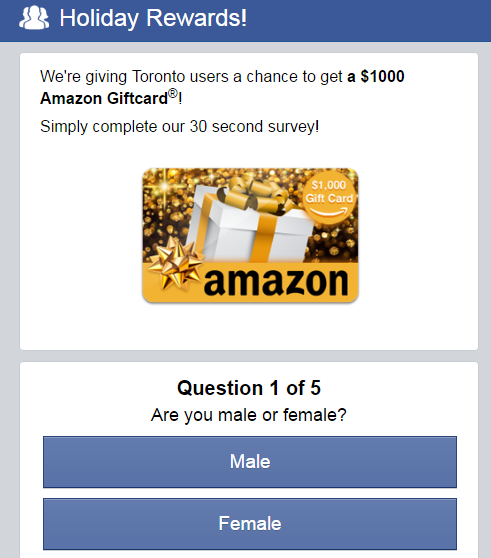Select the Male answer button
Viewport: 491px width, 558px height.
click(250, 462)
